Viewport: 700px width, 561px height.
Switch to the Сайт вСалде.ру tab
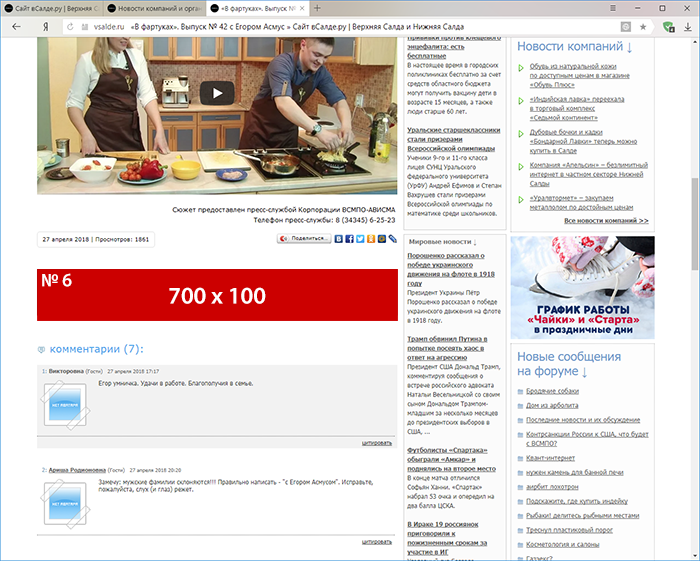(x=52, y=8)
